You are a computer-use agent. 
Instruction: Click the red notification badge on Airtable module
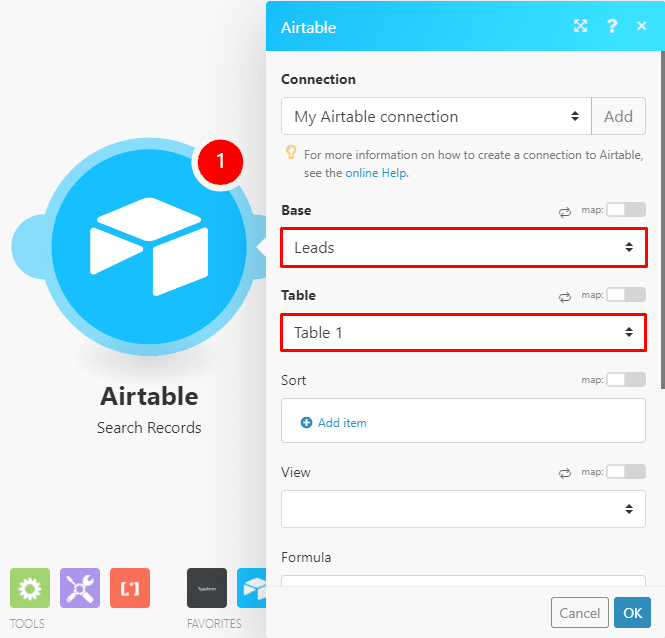pyautogui.click(x=221, y=159)
